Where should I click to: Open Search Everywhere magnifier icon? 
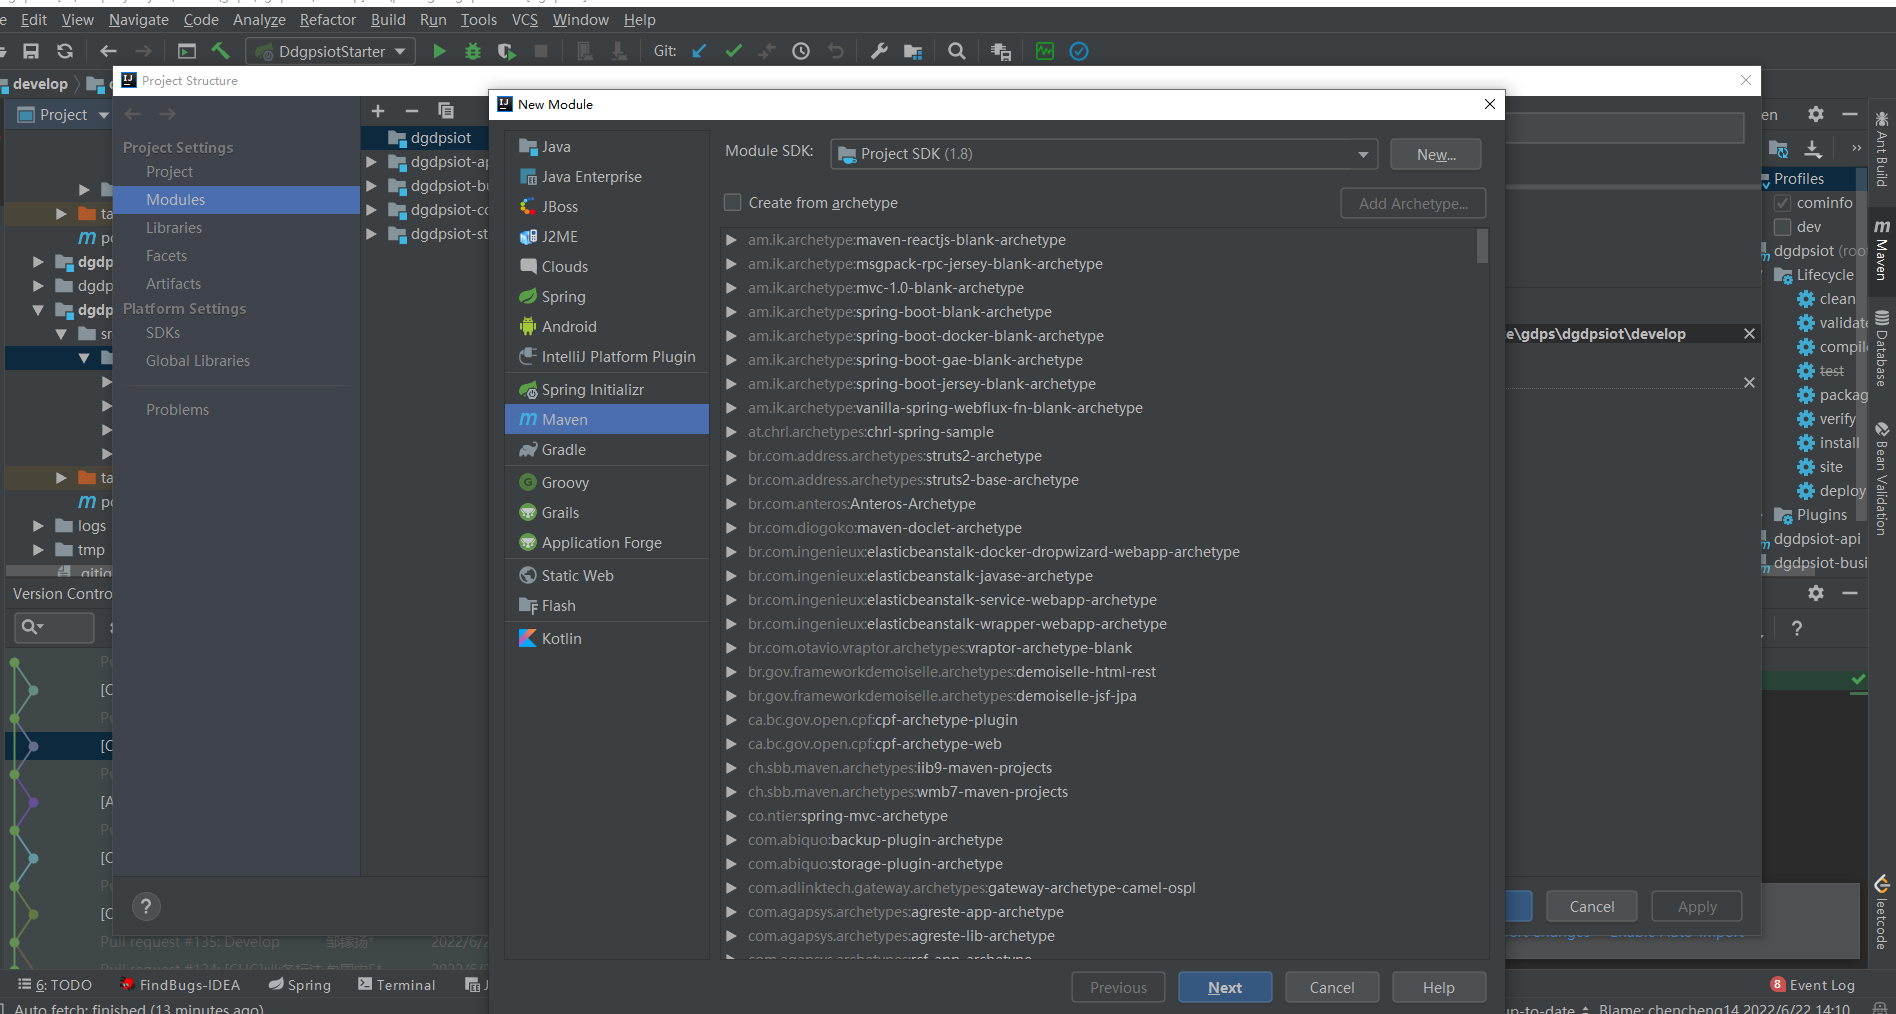pos(957,51)
